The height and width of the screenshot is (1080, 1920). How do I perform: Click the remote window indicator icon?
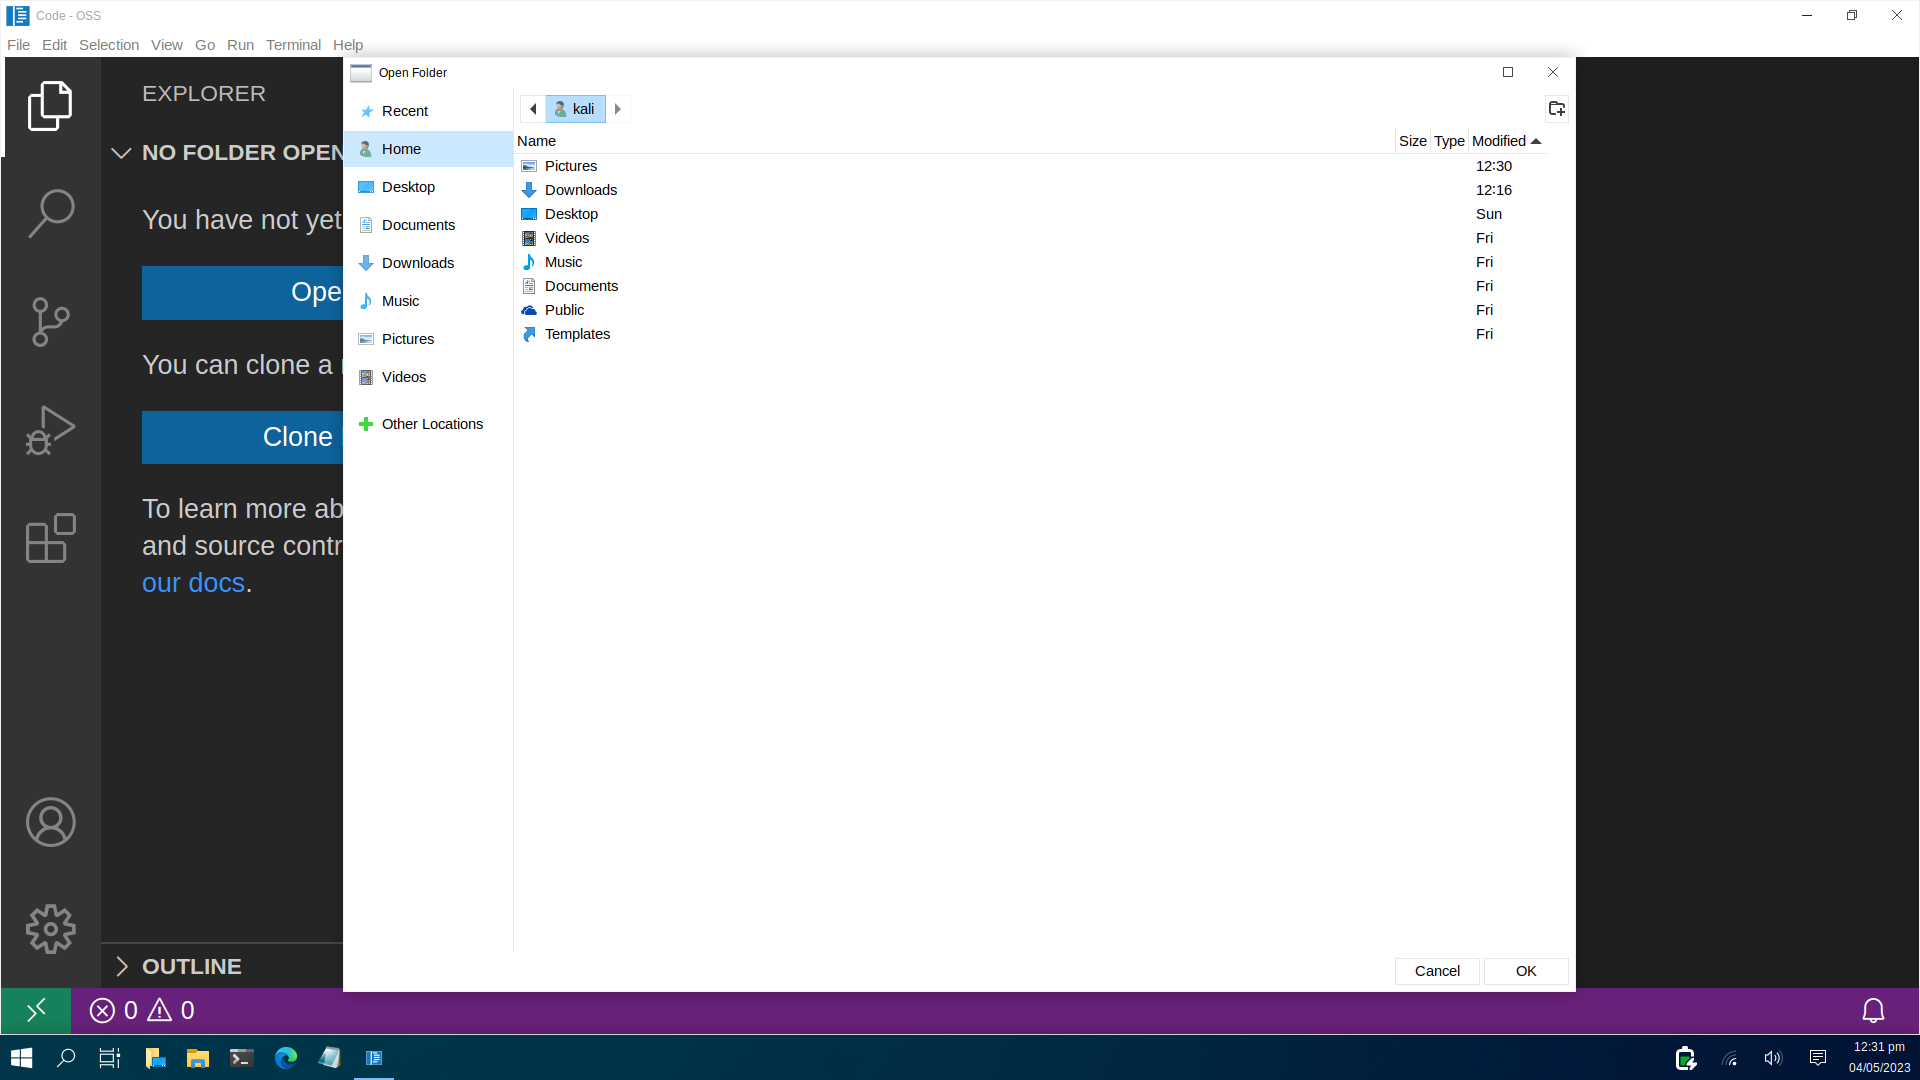click(36, 1011)
